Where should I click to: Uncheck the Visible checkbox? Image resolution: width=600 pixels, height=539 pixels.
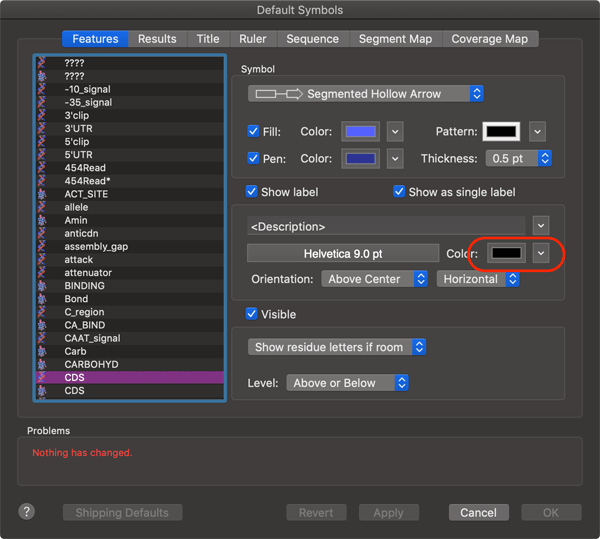click(x=251, y=314)
